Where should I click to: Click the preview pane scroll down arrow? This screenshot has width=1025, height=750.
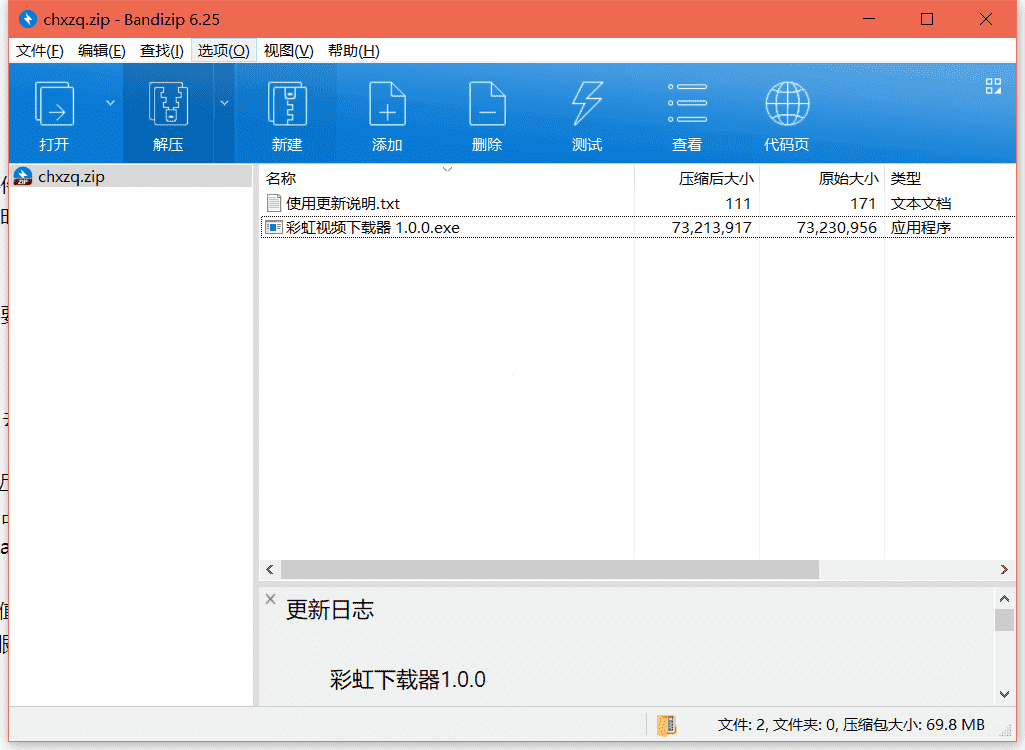click(x=1005, y=694)
